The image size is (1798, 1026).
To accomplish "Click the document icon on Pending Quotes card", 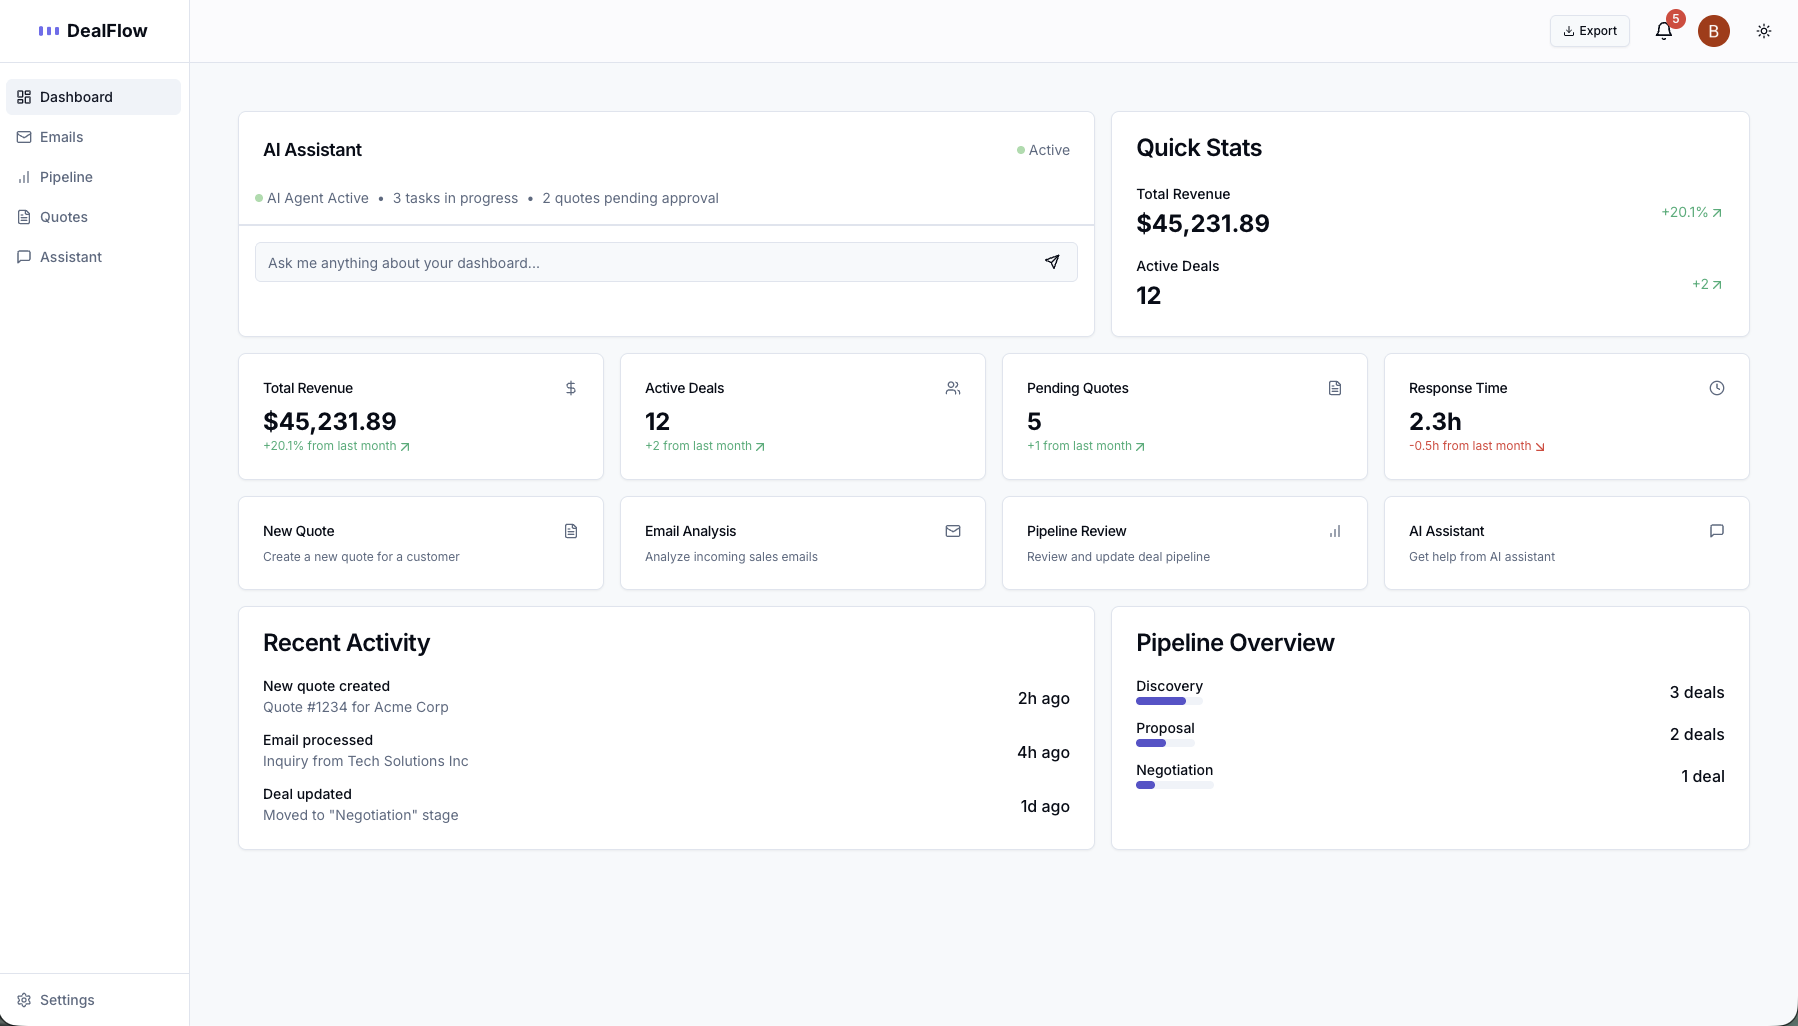I will coord(1335,388).
